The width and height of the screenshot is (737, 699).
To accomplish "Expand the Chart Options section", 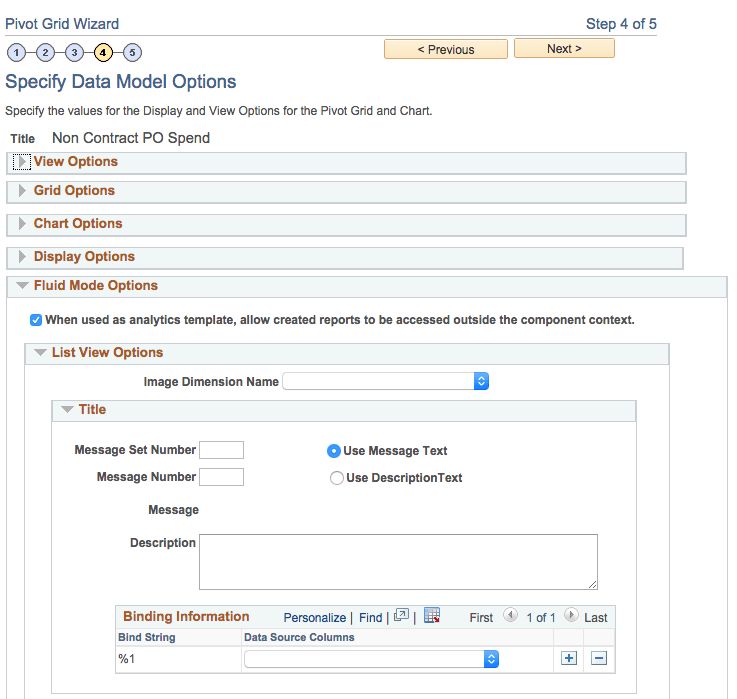I will (22, 224).
